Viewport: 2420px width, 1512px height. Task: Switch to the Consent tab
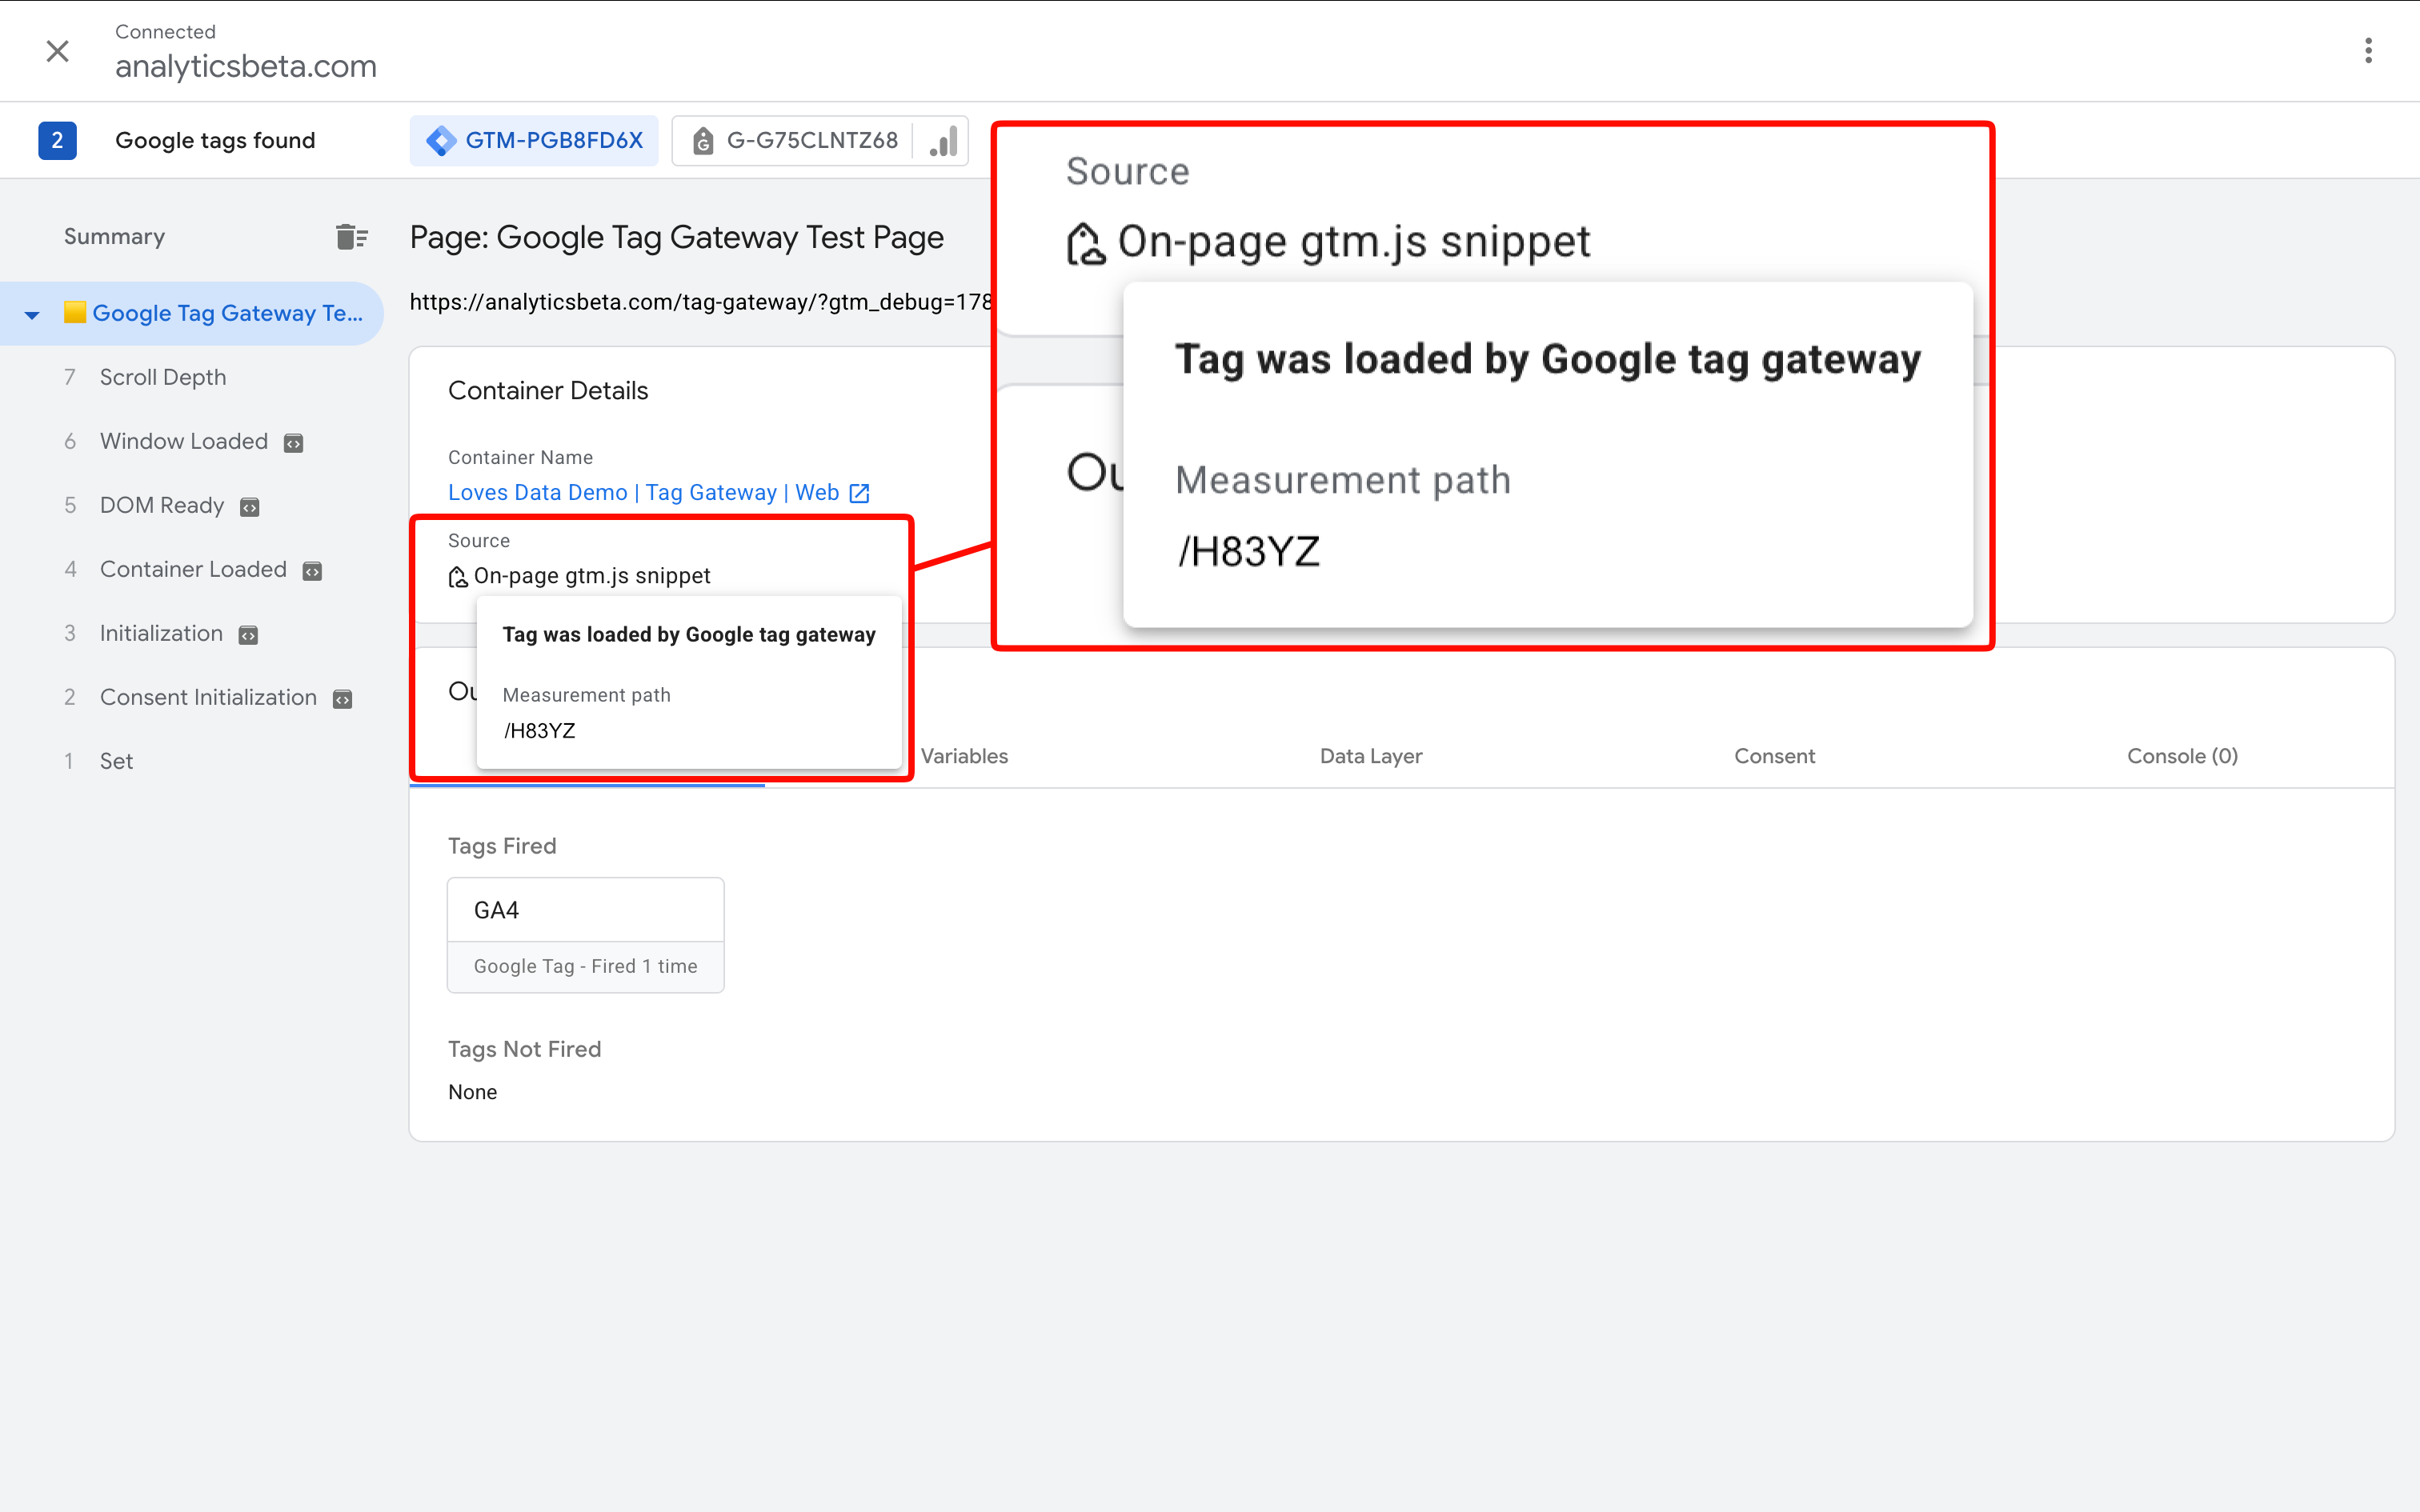click(1774, 756)
